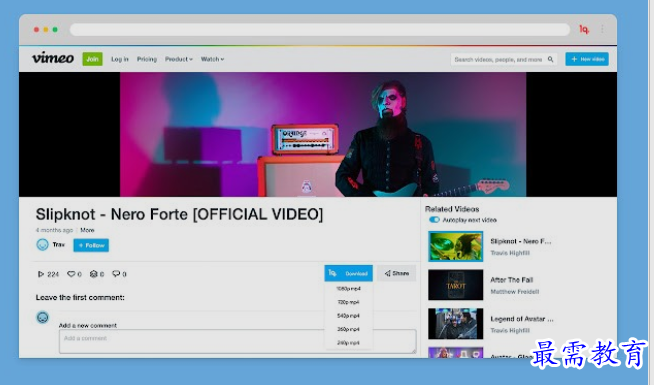The width and height of the screenshot is (654, 385).
Task: Click the Add a comment text box
Action: tap(238, 341)
